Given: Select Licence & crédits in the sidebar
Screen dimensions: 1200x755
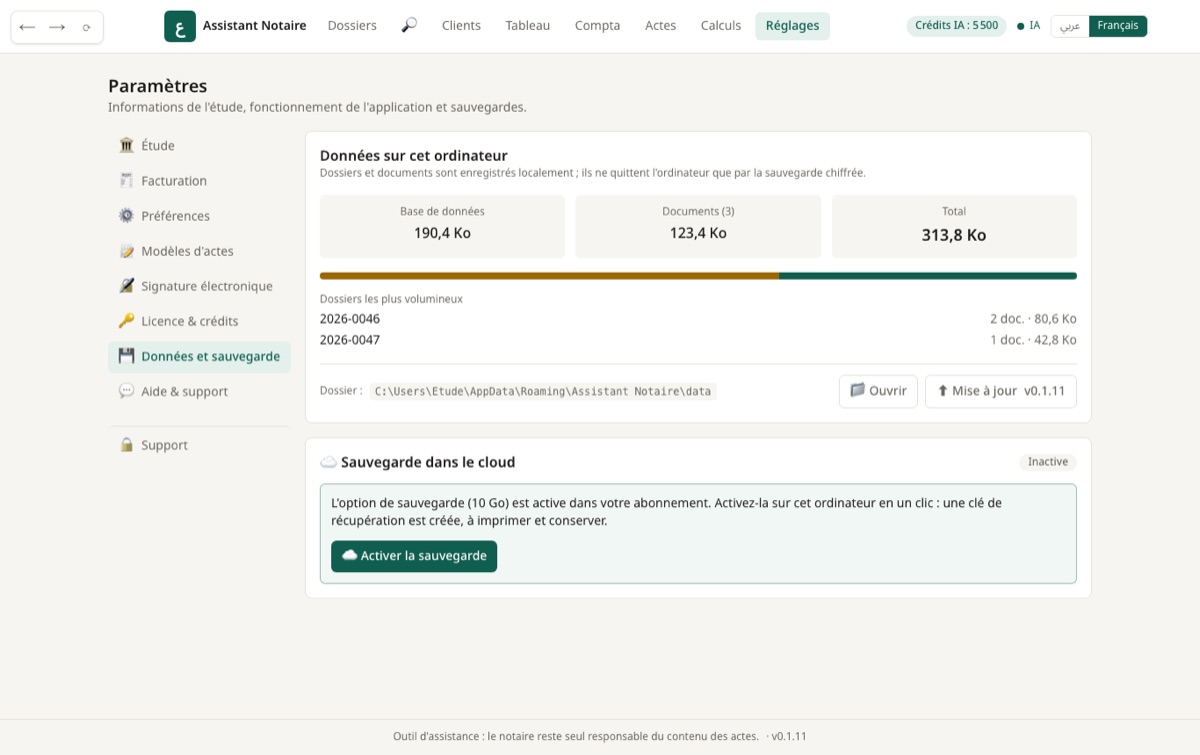Looking at the screenshot, I should click(199, 321).
